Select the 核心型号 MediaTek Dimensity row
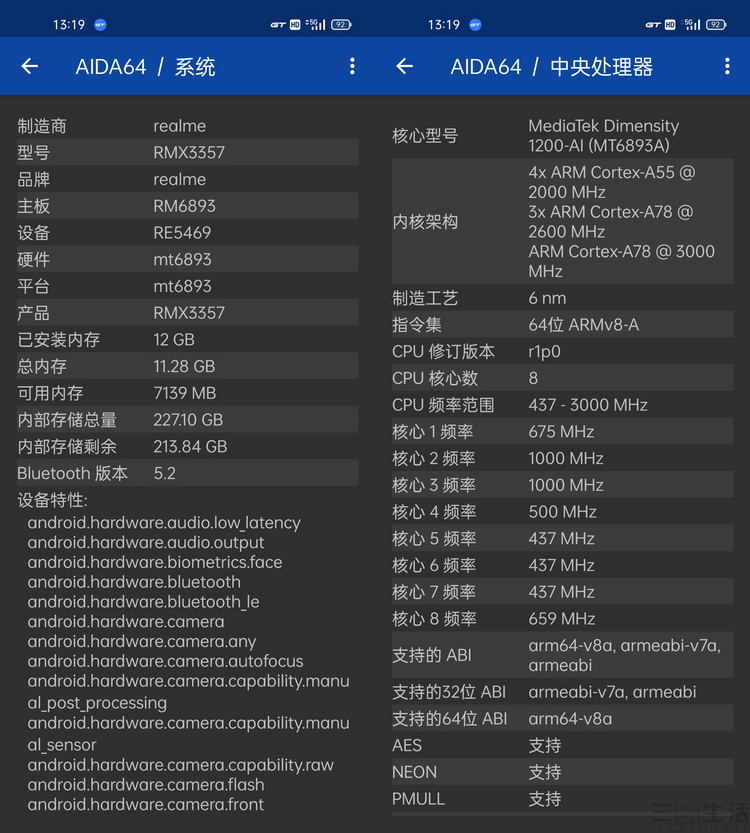 pyautogui.click(x=562, y=135)
